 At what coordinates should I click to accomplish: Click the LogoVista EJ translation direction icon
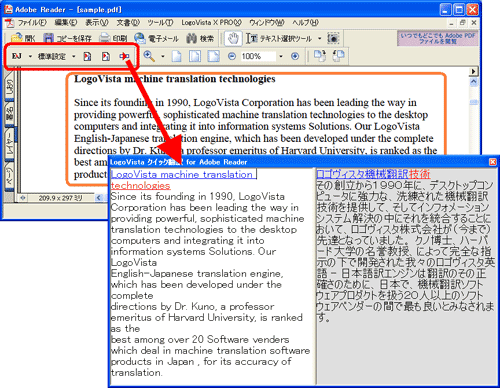pyautogui.click(x=17, y=56)
